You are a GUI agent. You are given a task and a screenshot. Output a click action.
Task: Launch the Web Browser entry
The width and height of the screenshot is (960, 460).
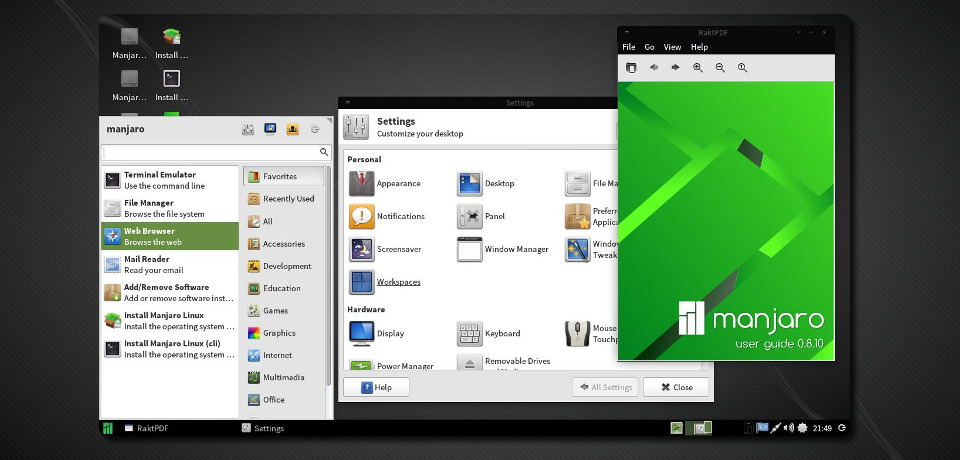170,236
